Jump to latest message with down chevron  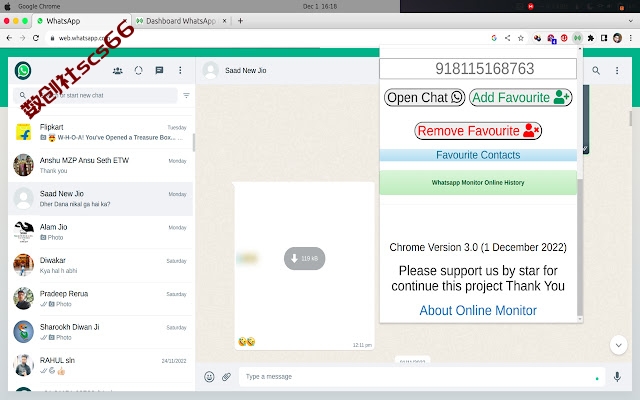[618, 345]
